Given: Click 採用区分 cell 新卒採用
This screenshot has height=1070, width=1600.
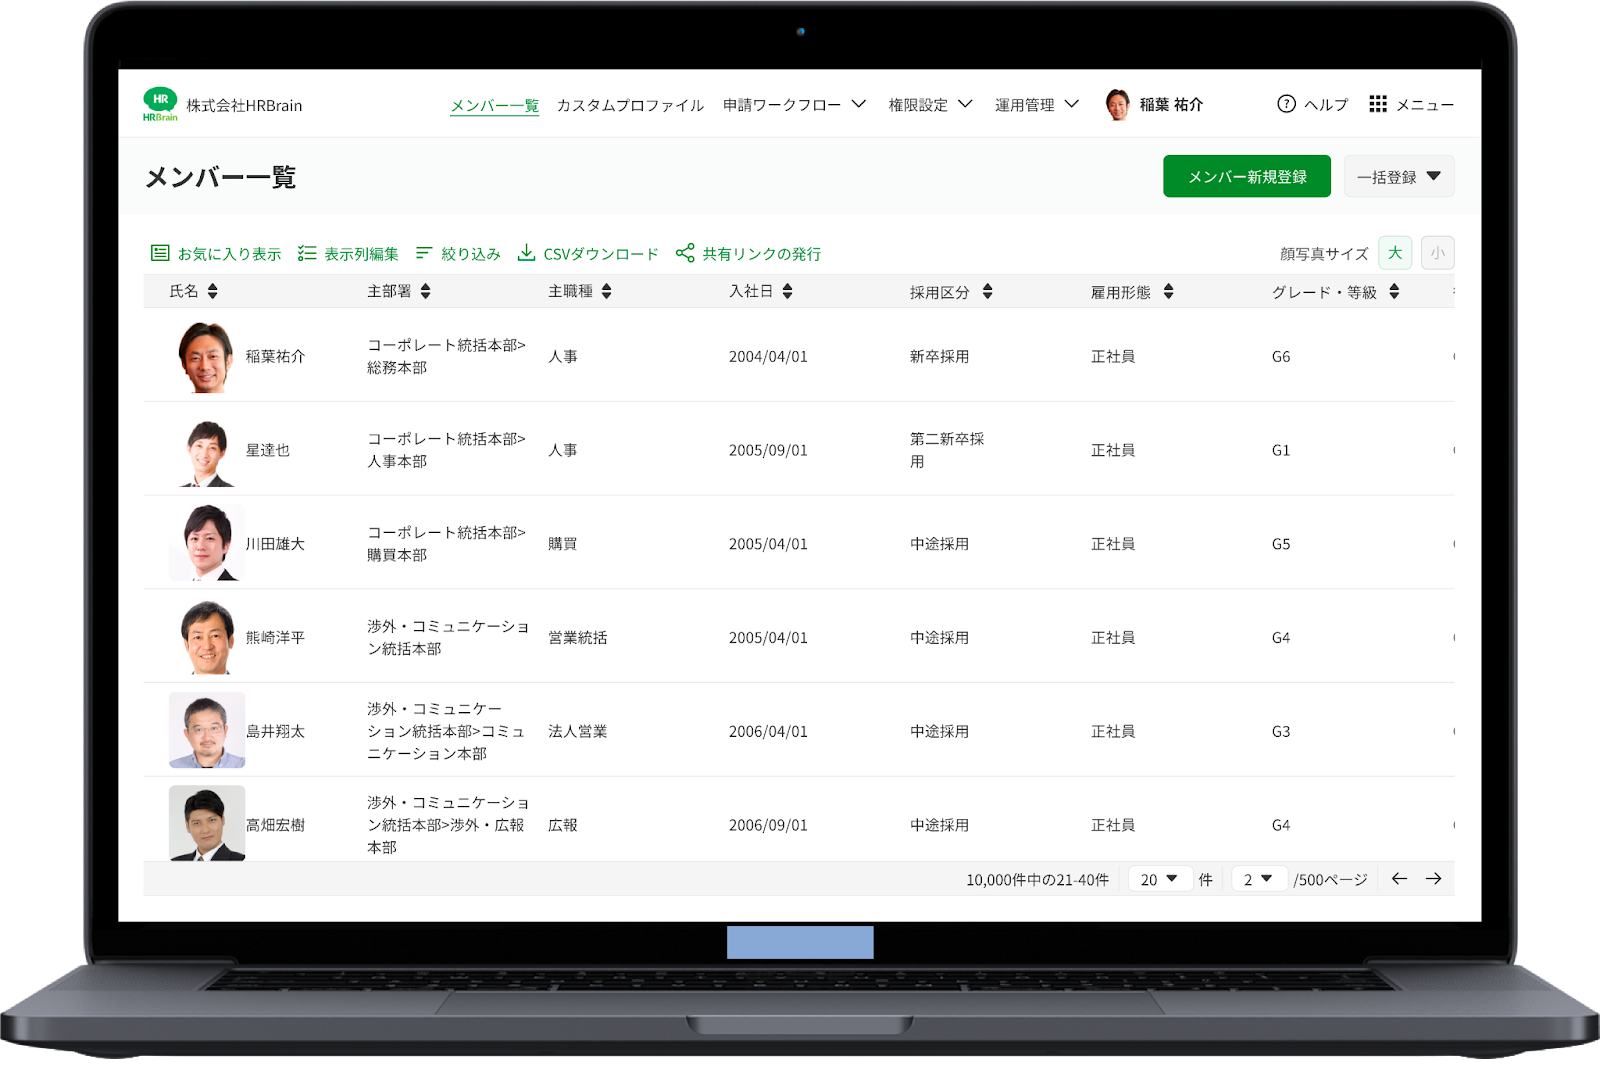Looking at the screenshot, I should 939,356.
